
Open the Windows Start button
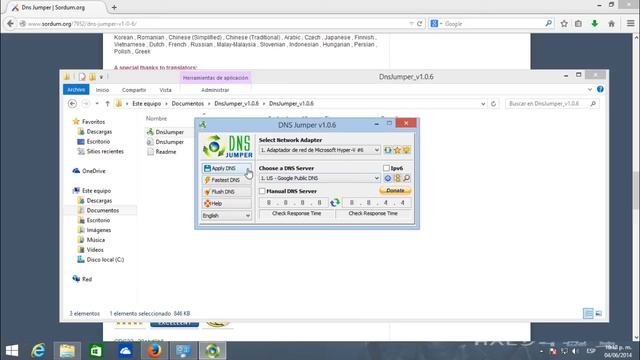pyautogui.click(x=12, y=351)
